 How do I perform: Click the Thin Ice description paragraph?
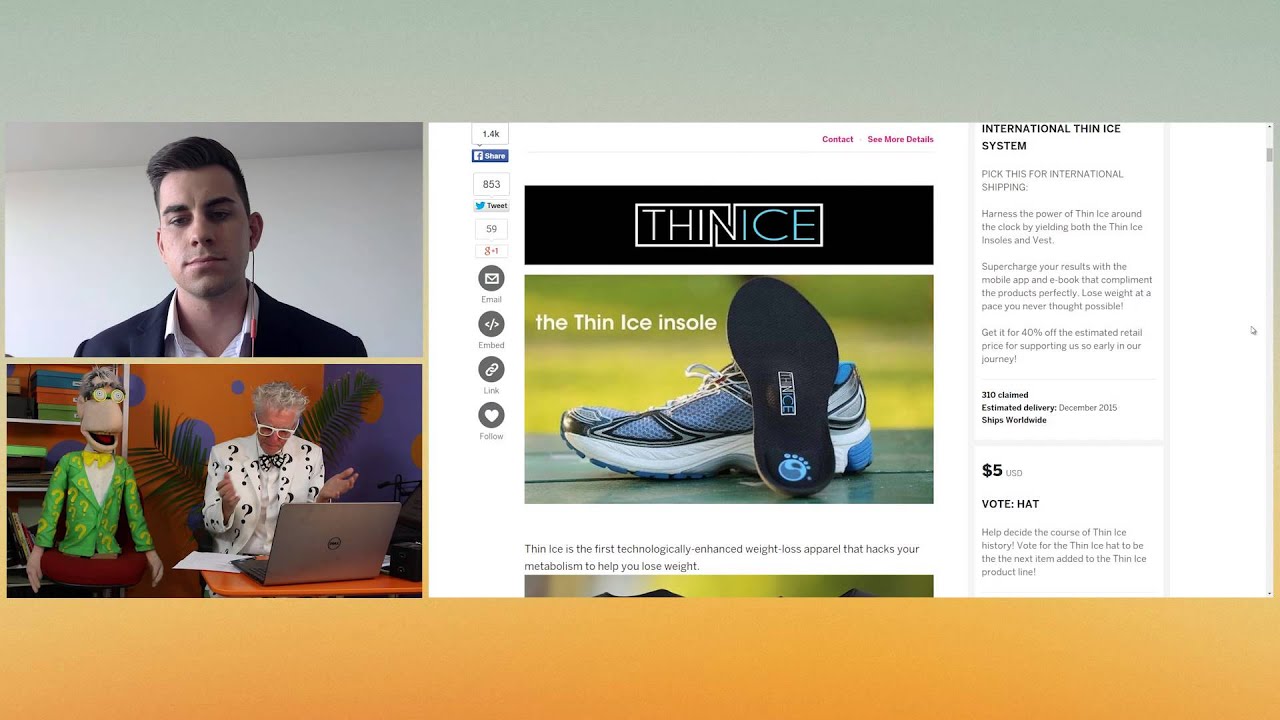pos(722,557)
